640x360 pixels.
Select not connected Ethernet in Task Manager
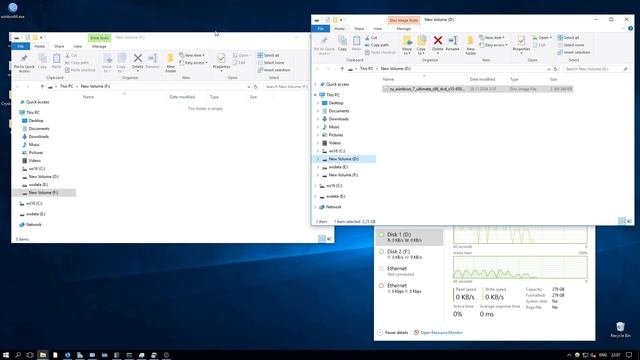pos(409,271)
